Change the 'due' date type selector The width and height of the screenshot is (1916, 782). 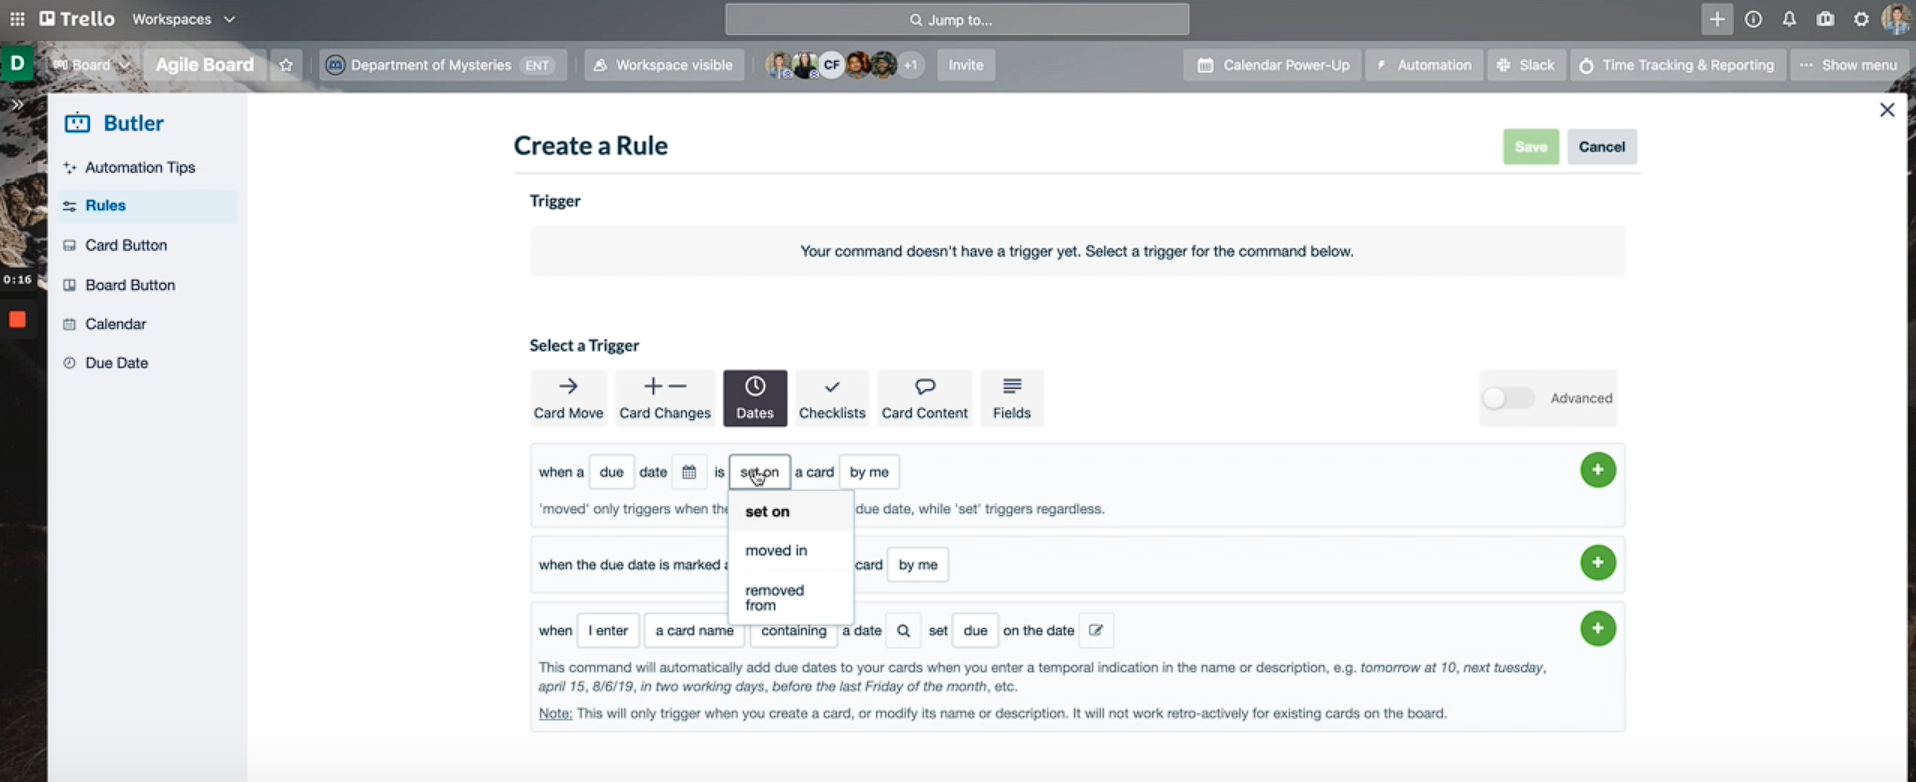(611, 472)
